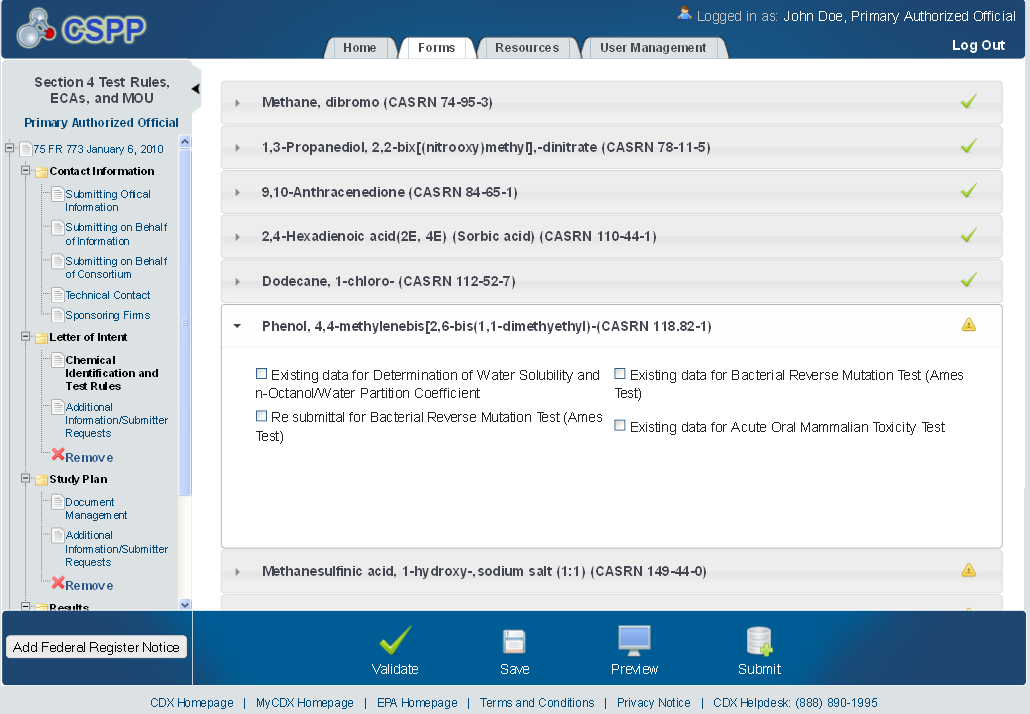Click the Validate green checkmark icon
The width and height of the screenshot is (1030, 714).
pos(395,641)
